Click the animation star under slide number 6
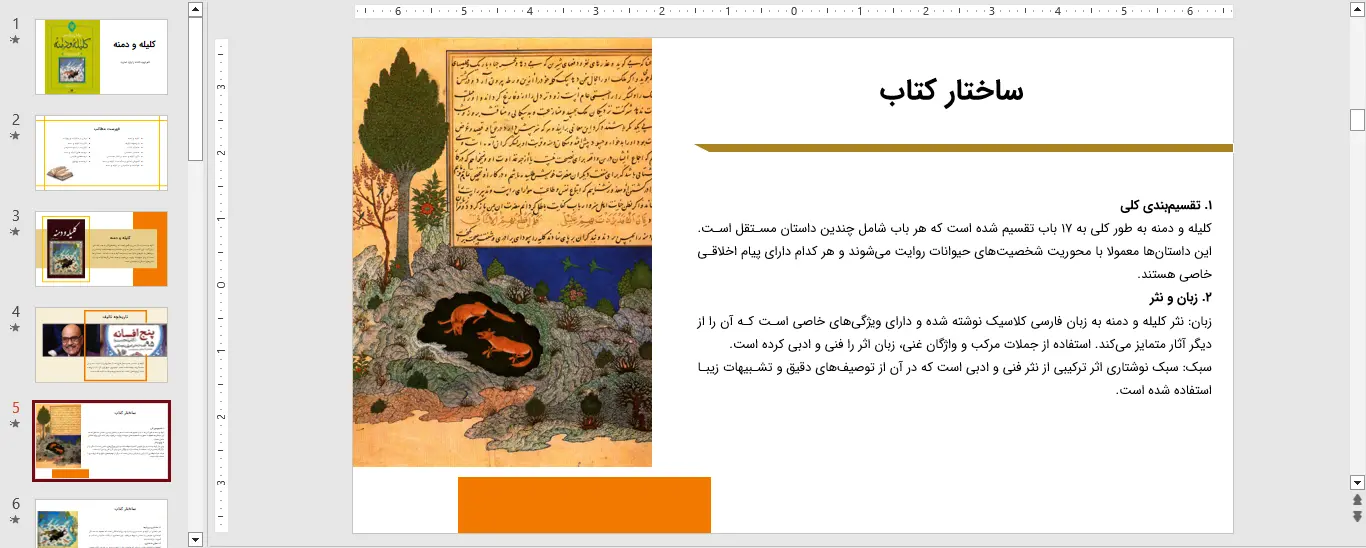The width and height of the screenshot is (1366, 548). coord(15,520)
